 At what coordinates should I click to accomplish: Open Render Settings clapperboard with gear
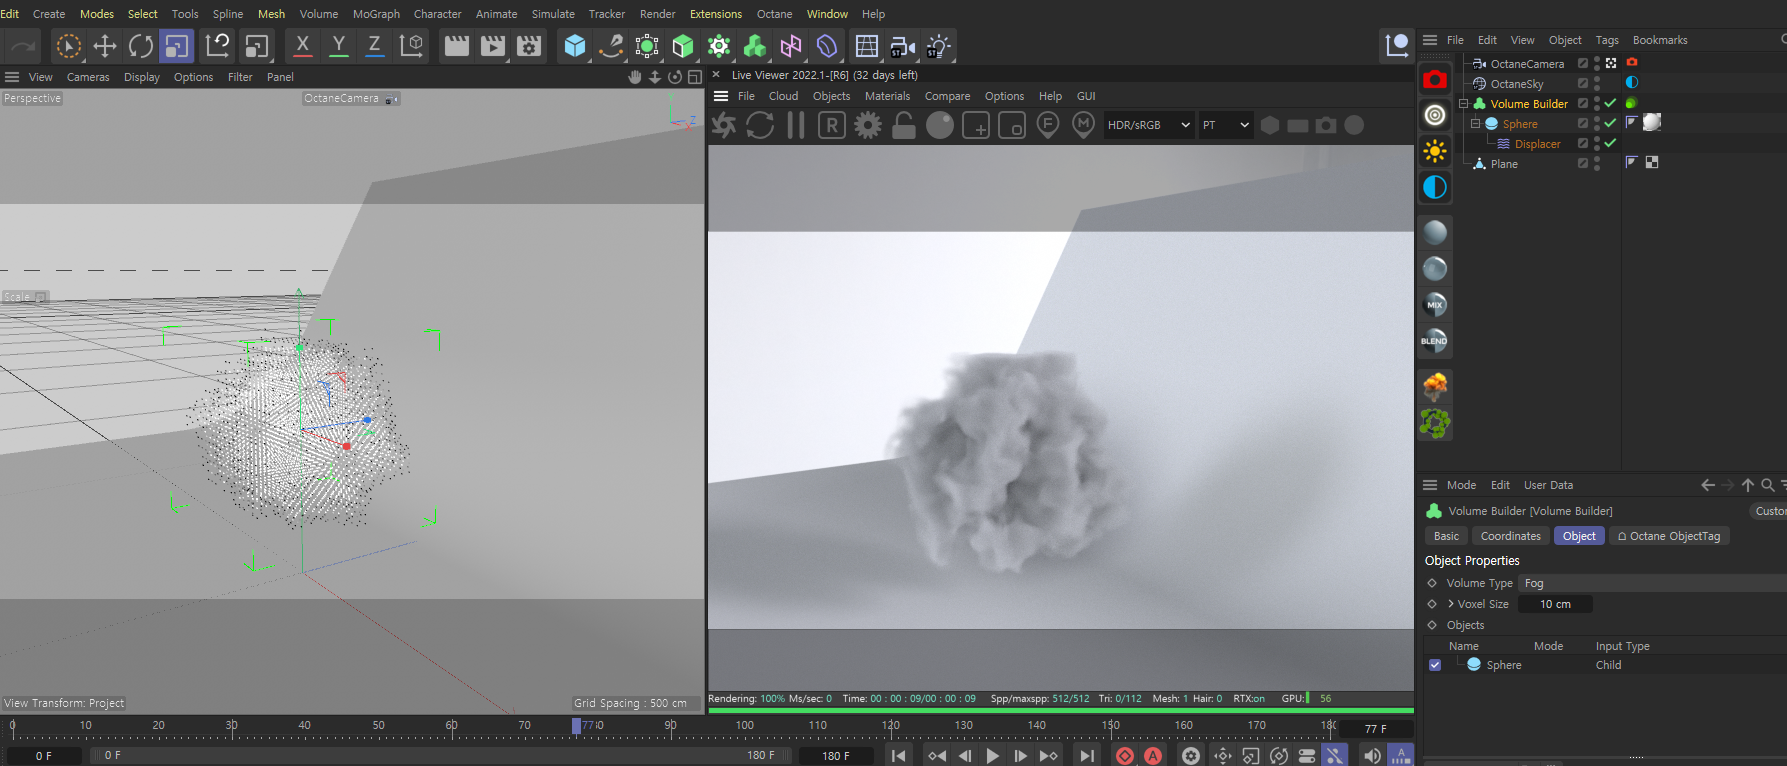pyautogui.click(x=529, y=46)
